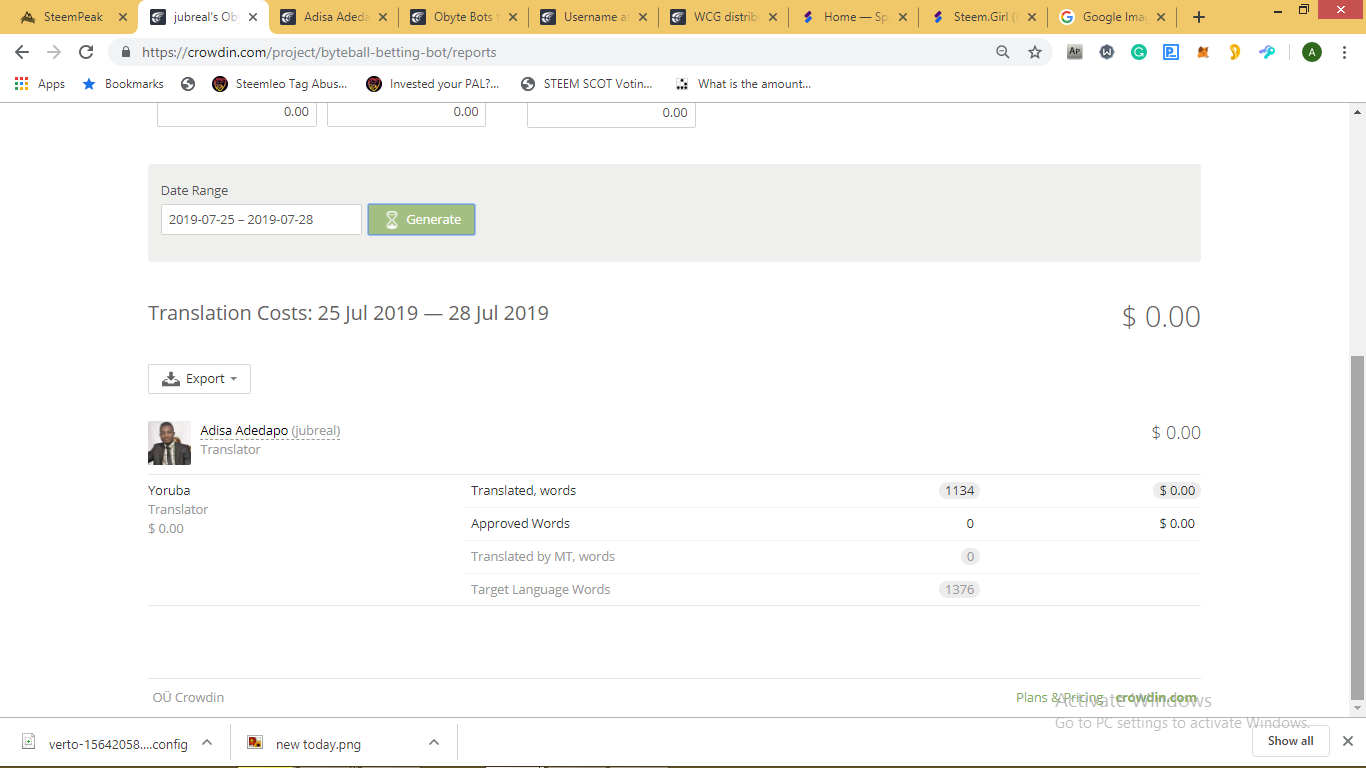Expand the Export dropdown
Screen dimensions: 1366x768
pyautogui.click(x=199, y=379)
